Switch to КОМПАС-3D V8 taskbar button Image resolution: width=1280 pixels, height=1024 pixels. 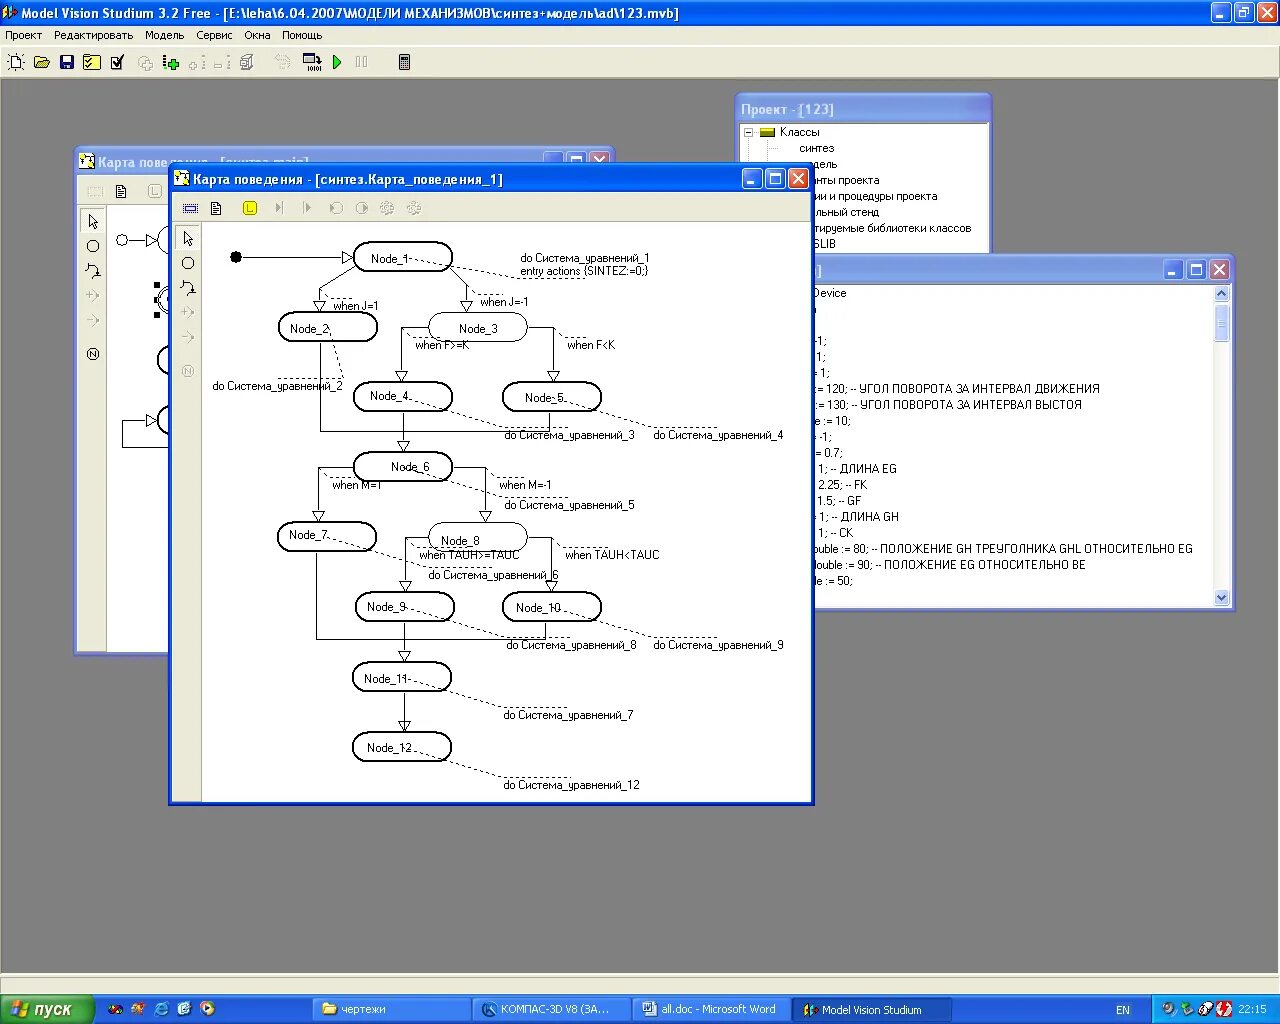click(552, 1010)
